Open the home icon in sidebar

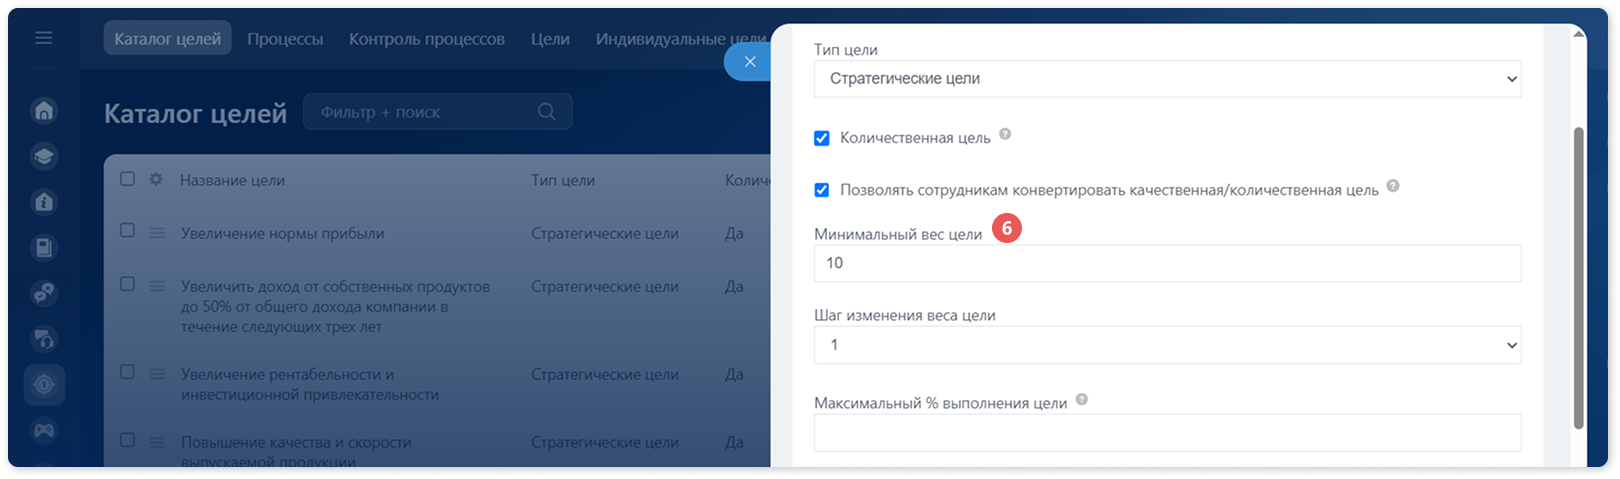[44, 110]
